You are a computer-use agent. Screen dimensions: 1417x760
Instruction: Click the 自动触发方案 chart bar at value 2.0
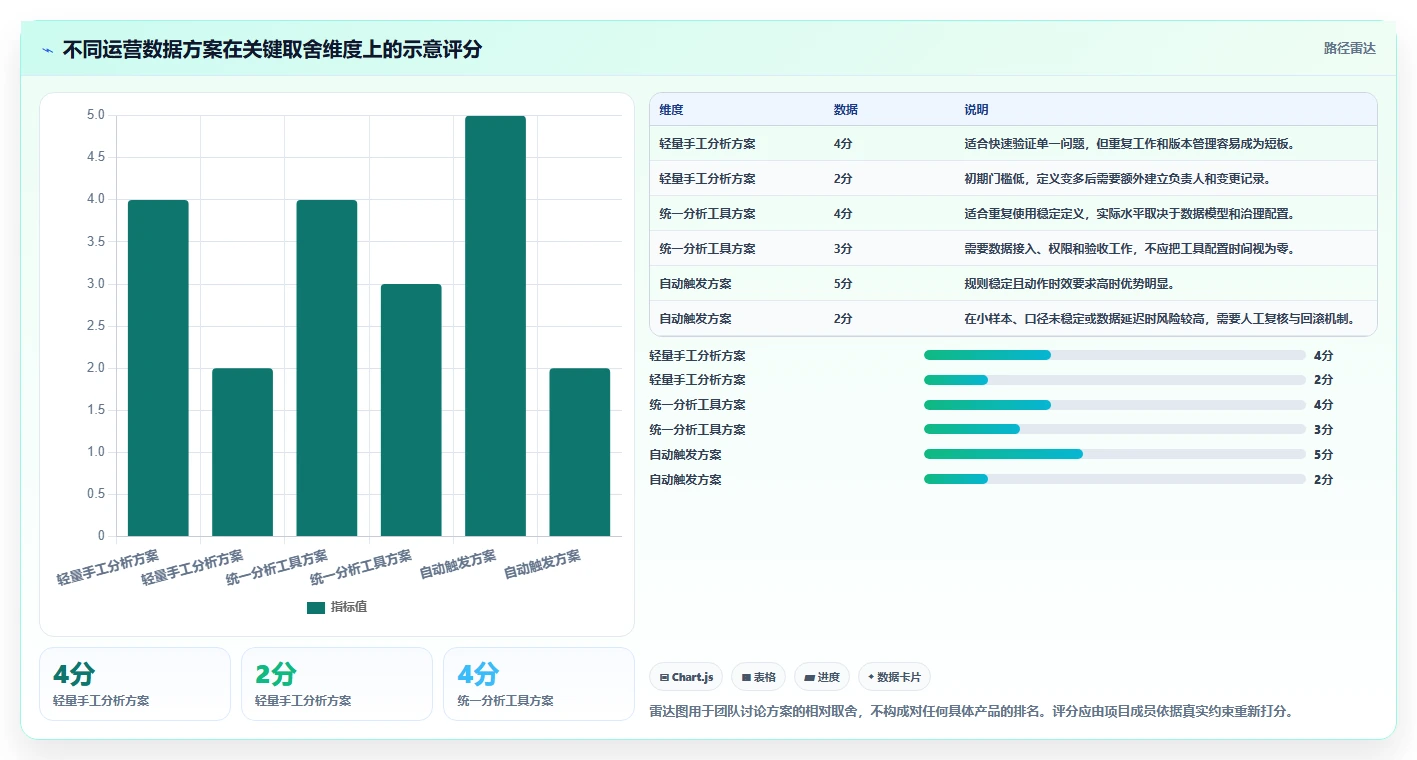(579, 452)
